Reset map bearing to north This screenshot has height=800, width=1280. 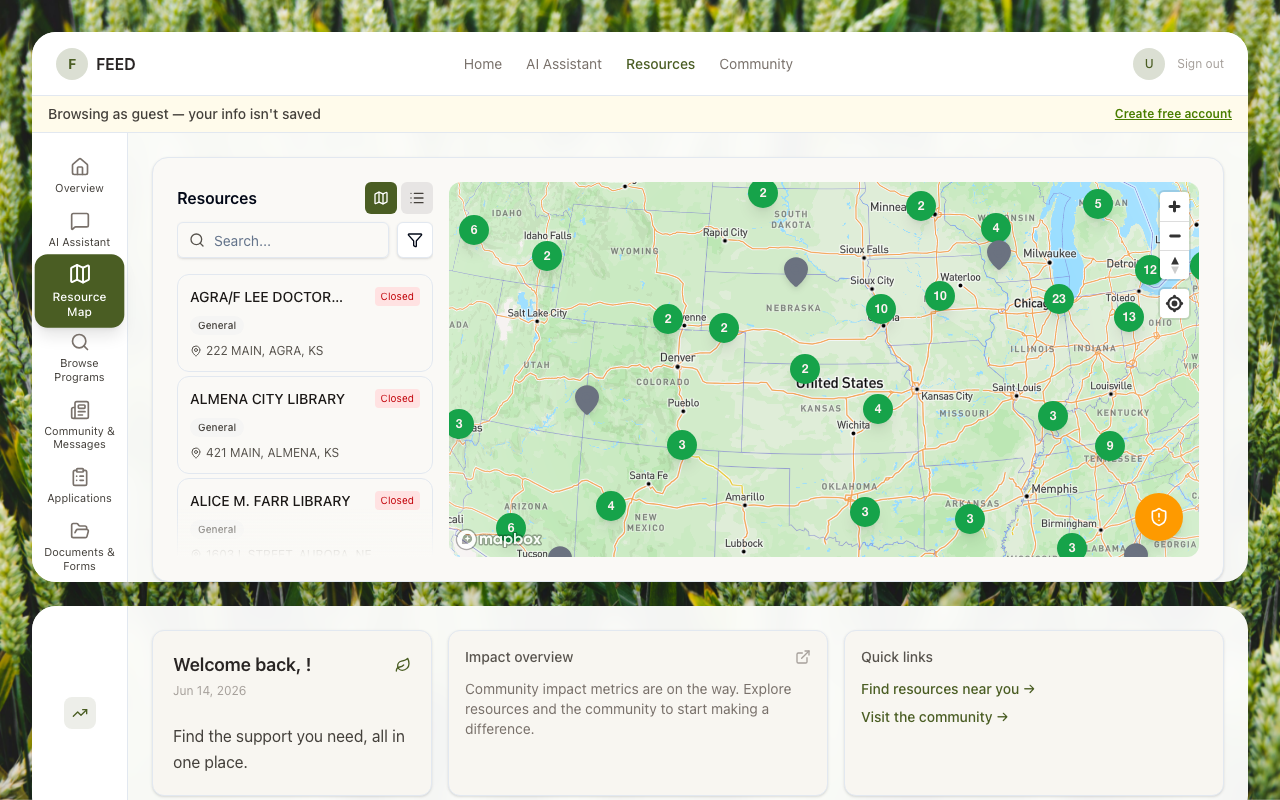pos(1174,265)
